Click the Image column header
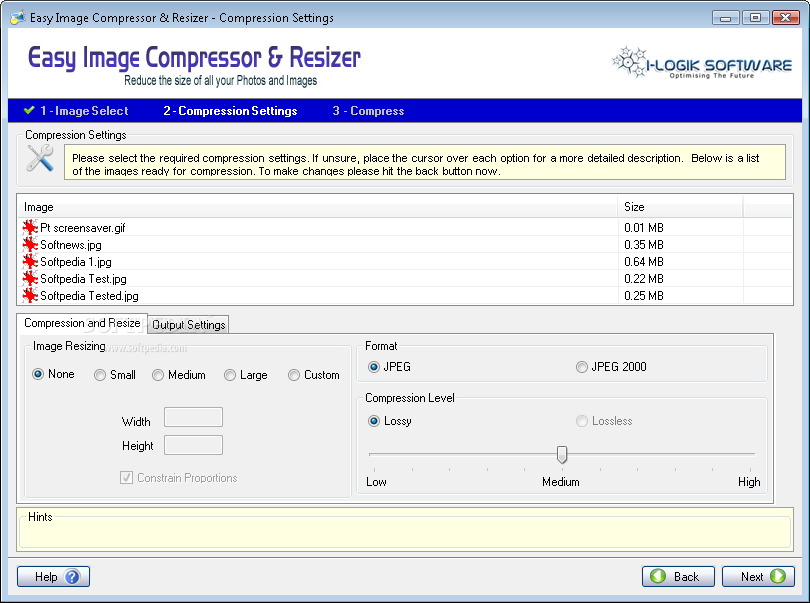The width and height of the screenshot is (810, 603). pos(317,207)
